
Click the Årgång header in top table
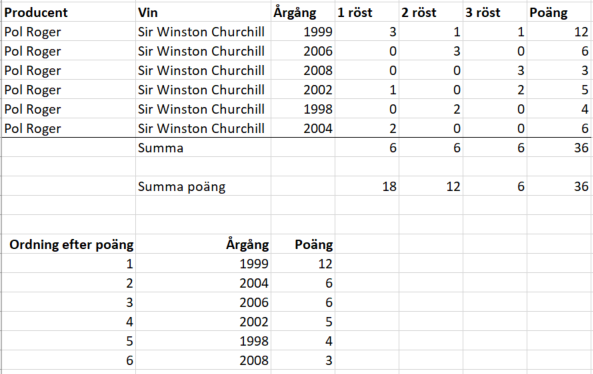pos(303,12)
